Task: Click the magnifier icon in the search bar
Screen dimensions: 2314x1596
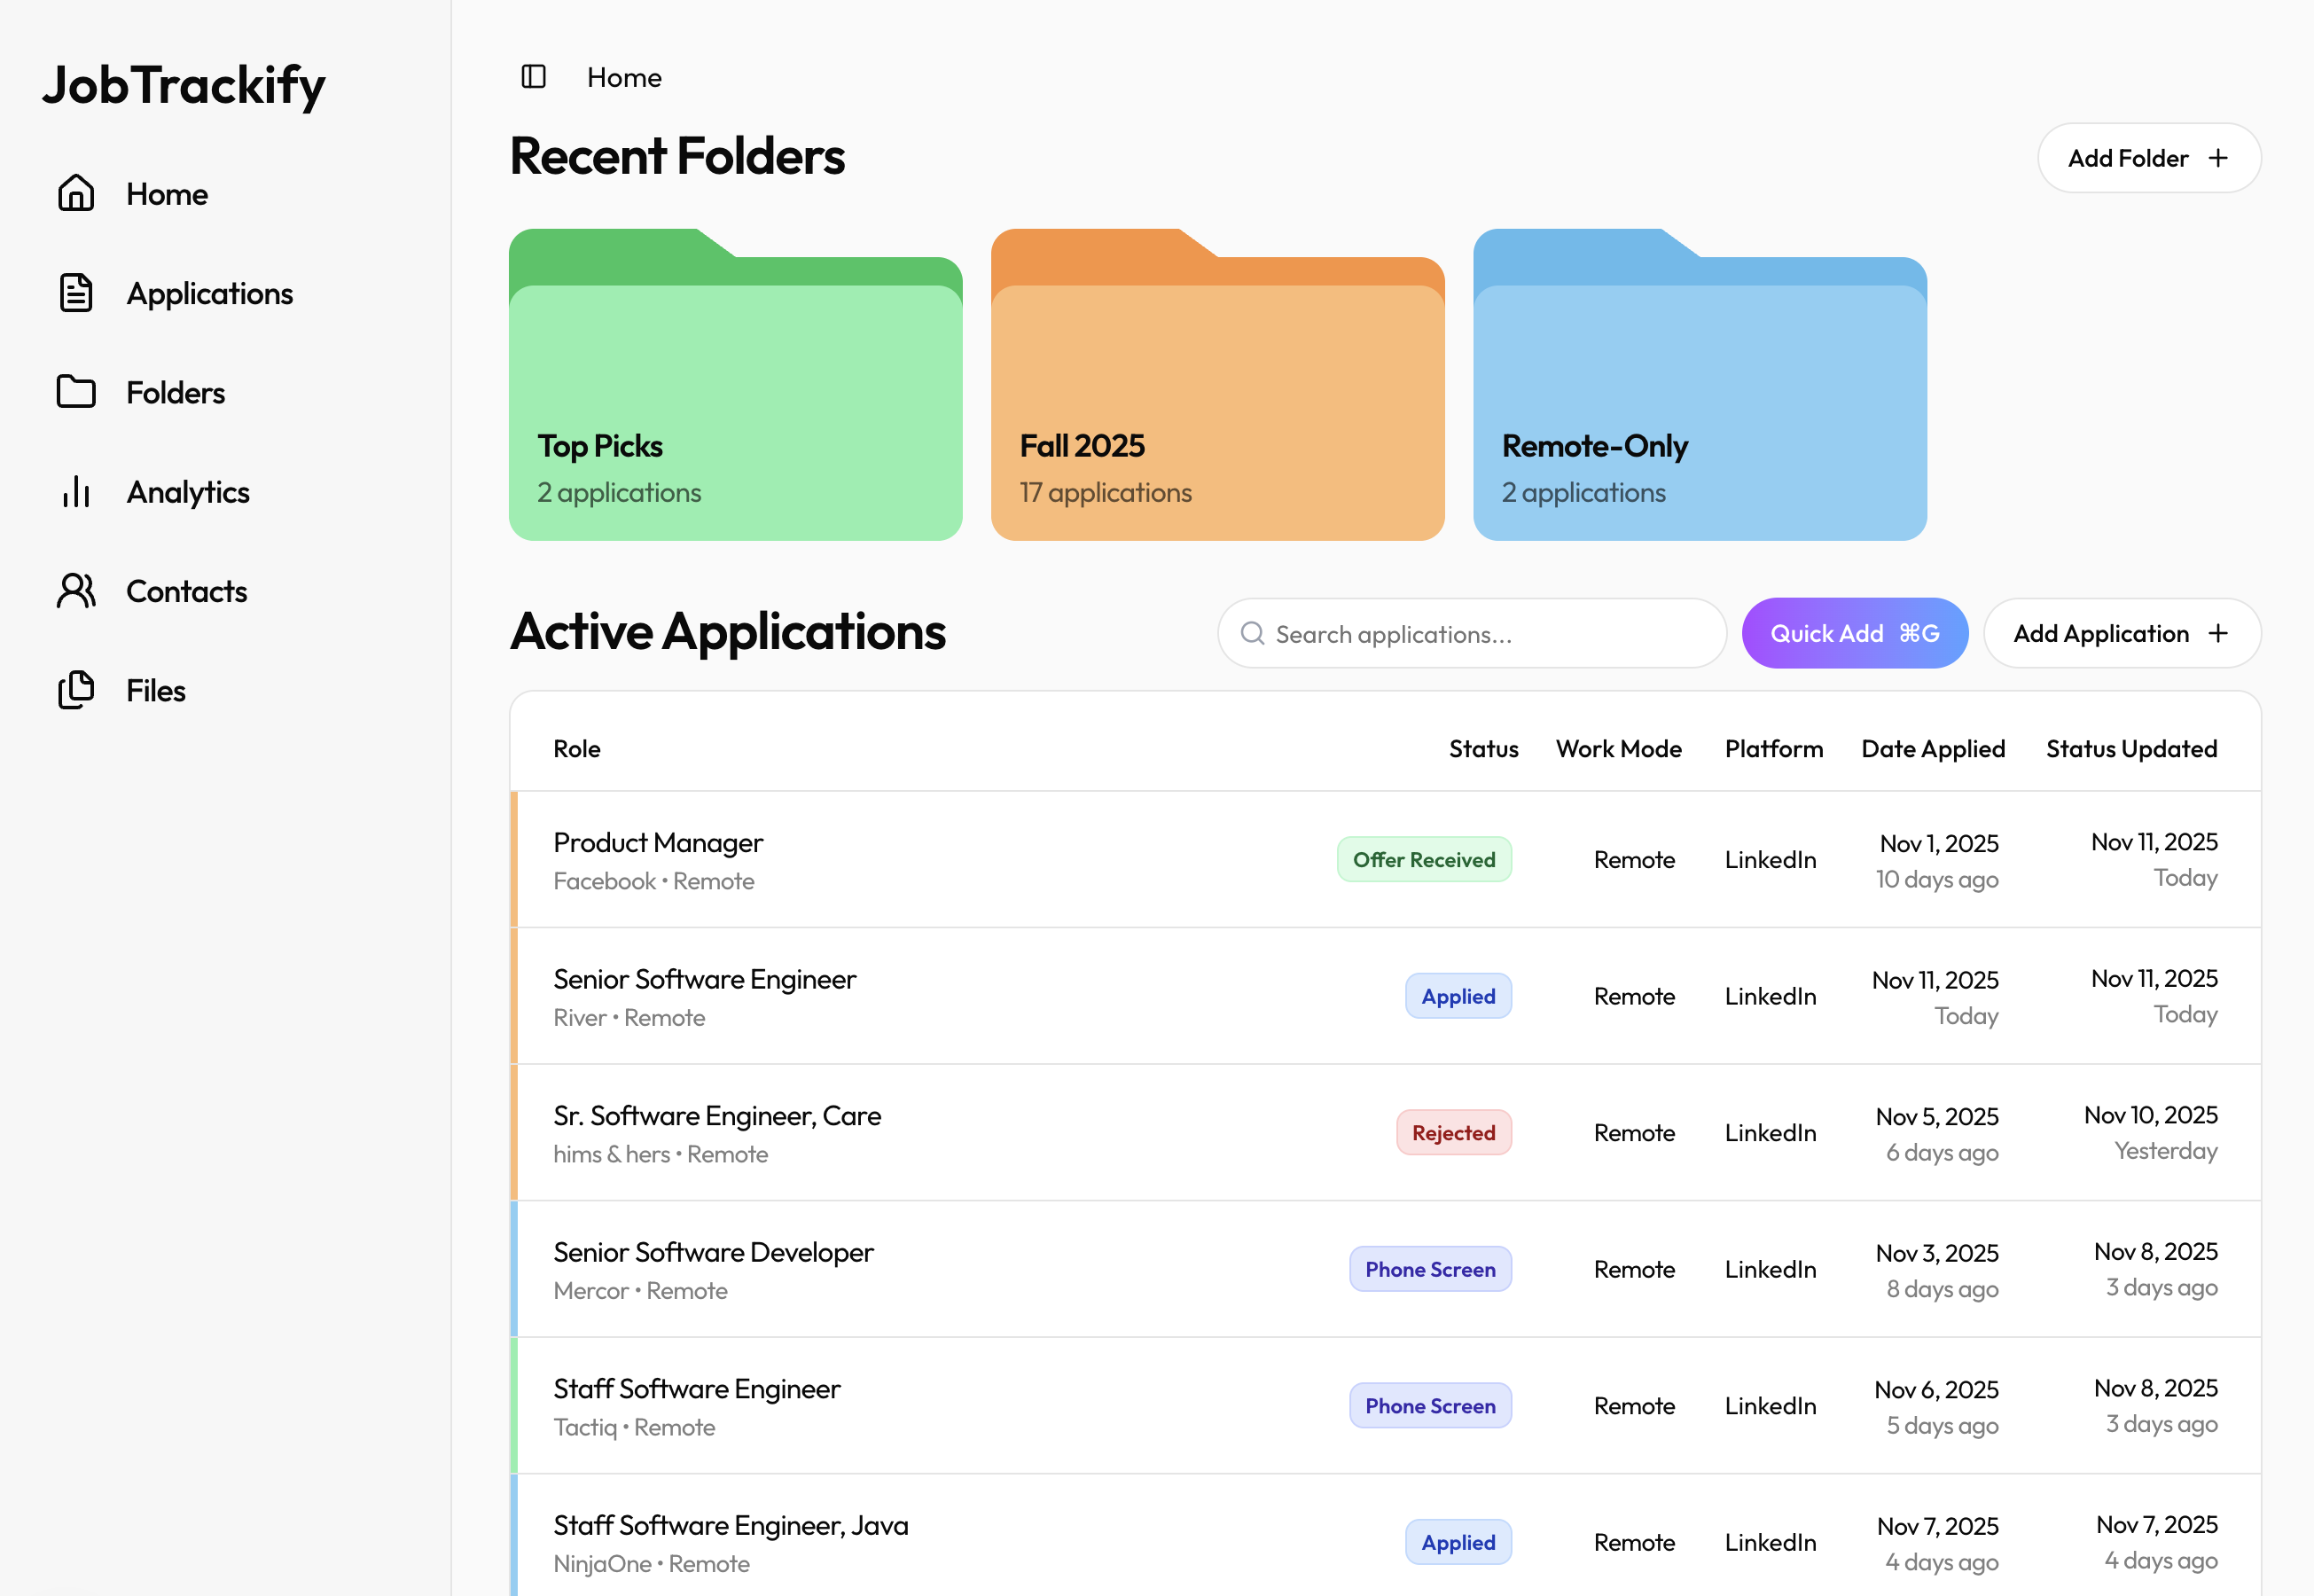Action: click(x=1252, y=633)
